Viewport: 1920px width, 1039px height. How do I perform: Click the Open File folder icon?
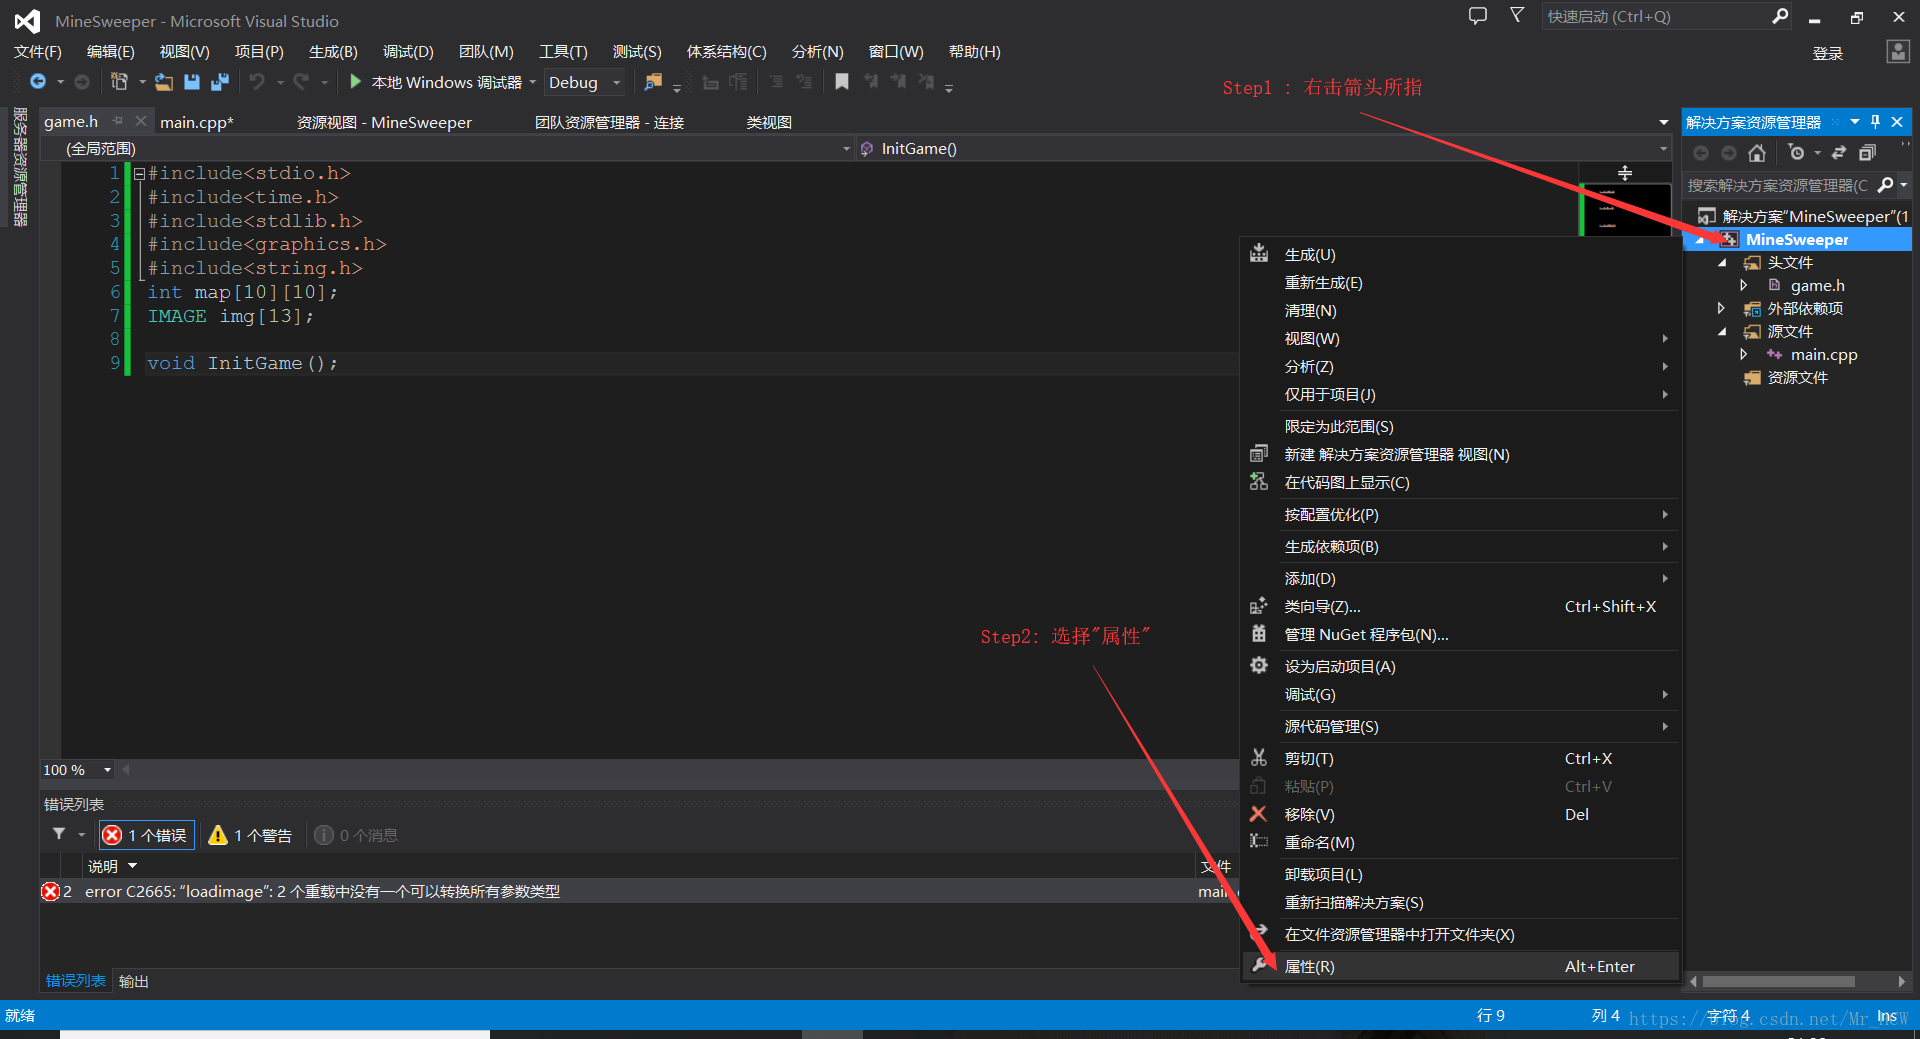163,82
